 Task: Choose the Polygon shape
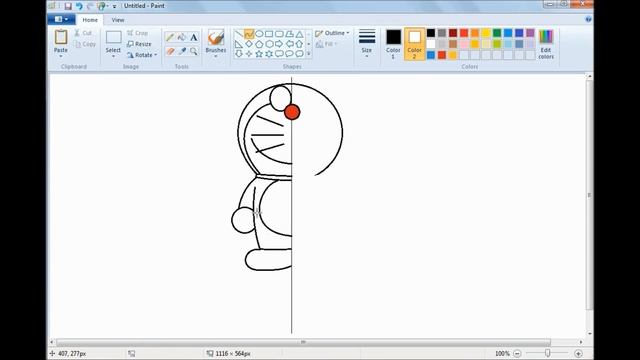click(x=289, y=34)
